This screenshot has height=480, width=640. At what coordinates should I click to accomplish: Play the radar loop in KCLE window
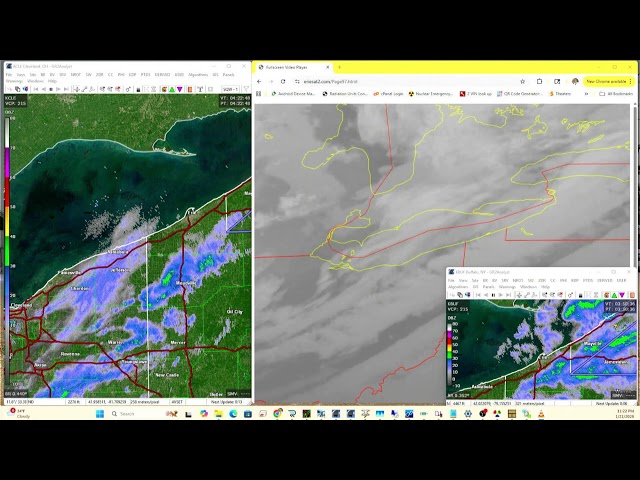(x=58, y=89)
